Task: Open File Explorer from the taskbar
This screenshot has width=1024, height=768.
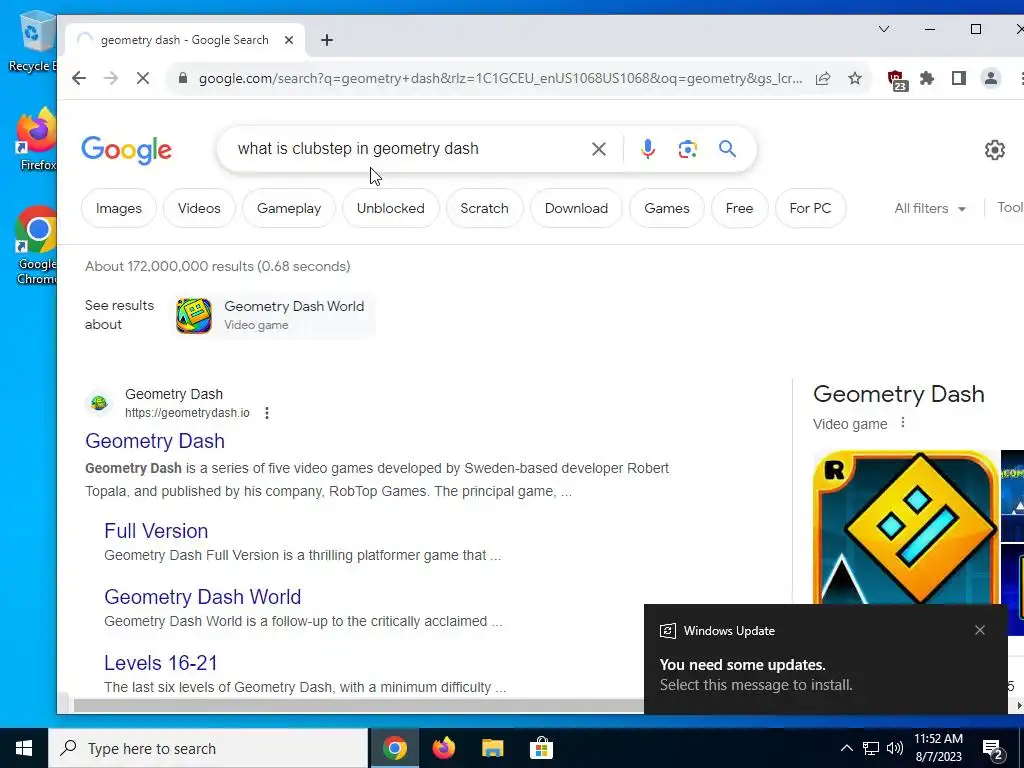Action: coord(492,748)
